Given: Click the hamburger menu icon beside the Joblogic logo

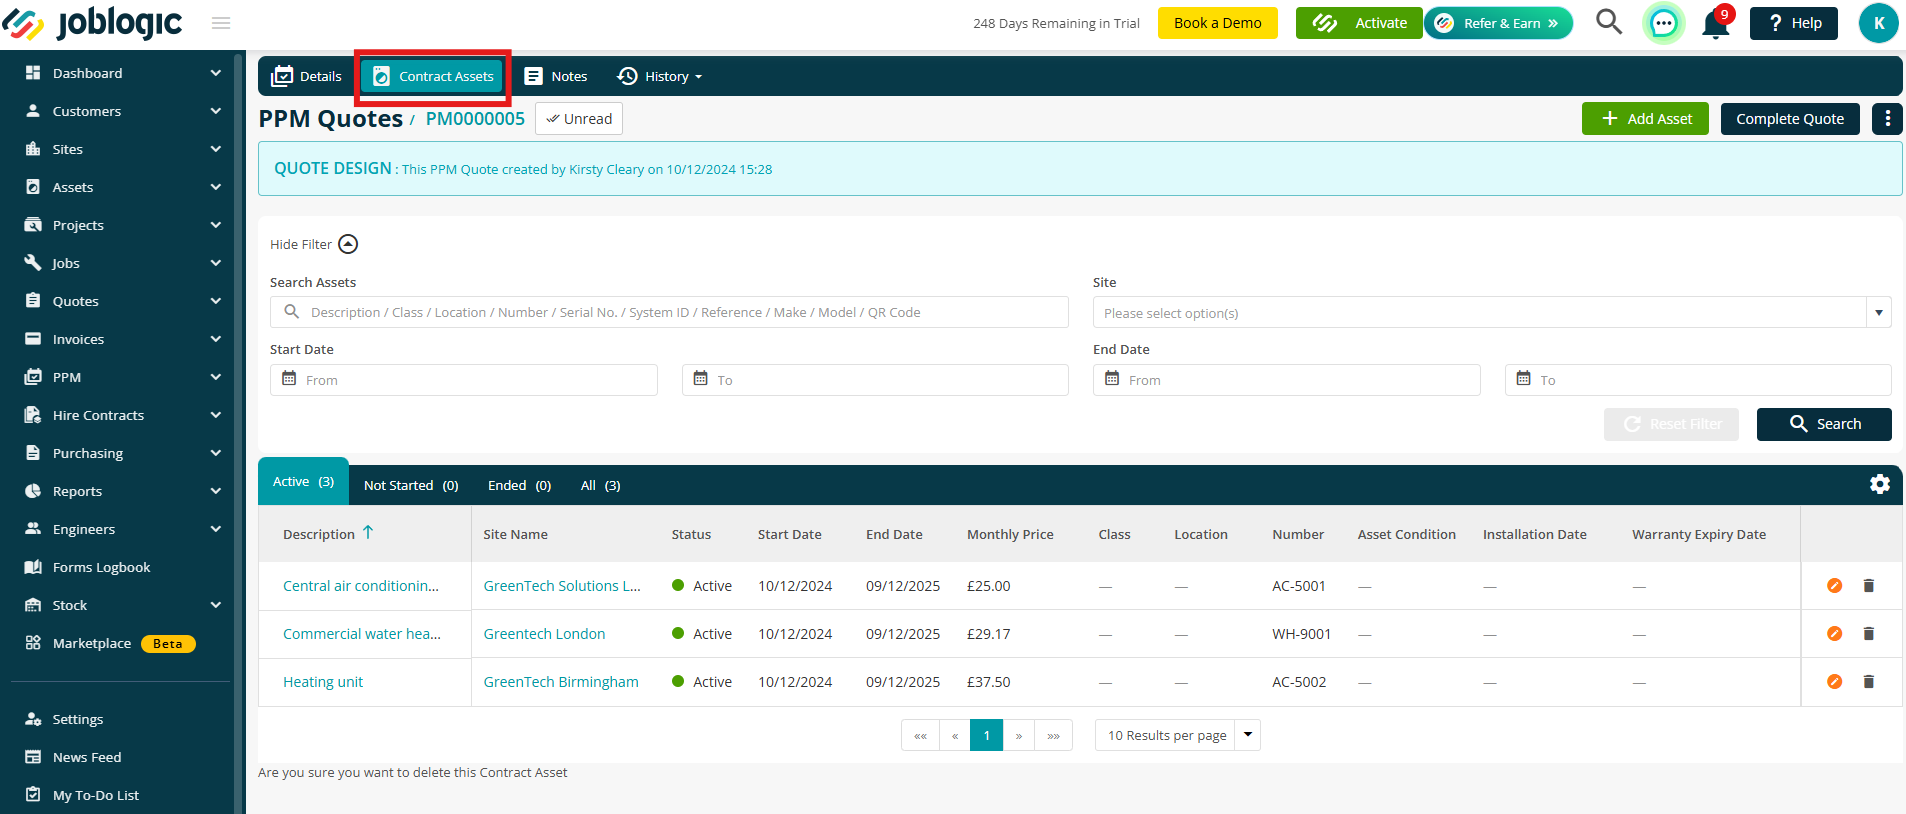Looking at the screenshot, I should coord(221,23).
